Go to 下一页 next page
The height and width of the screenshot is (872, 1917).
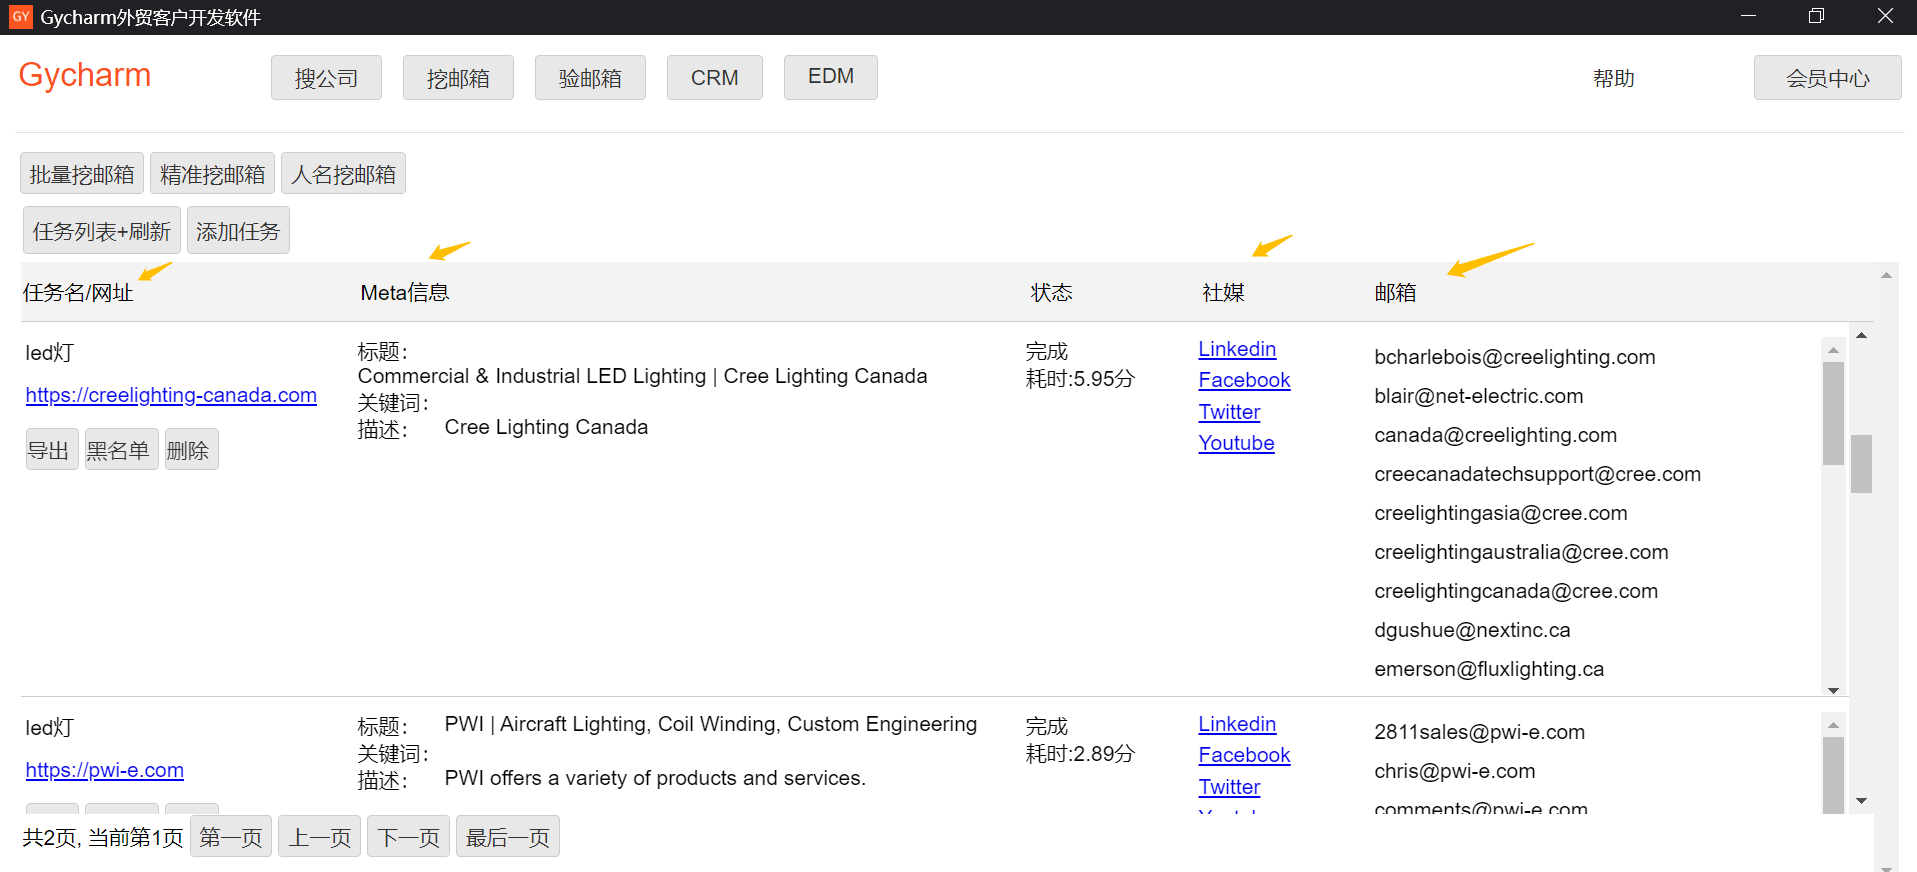pos(408,837)
